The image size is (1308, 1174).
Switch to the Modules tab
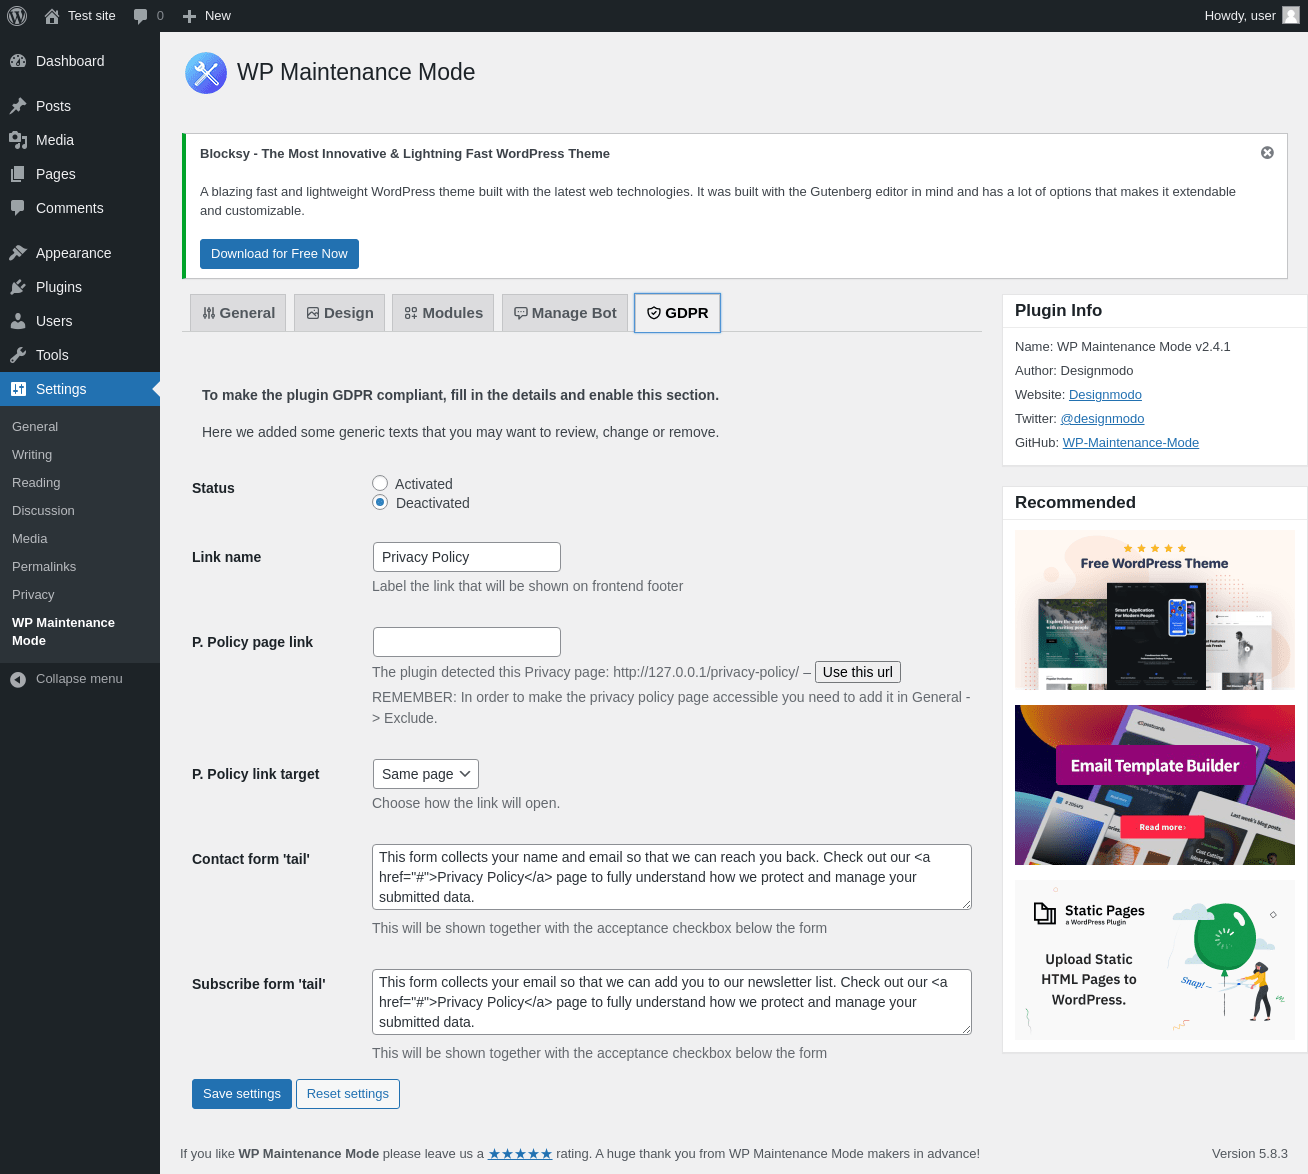coord(443,313)
